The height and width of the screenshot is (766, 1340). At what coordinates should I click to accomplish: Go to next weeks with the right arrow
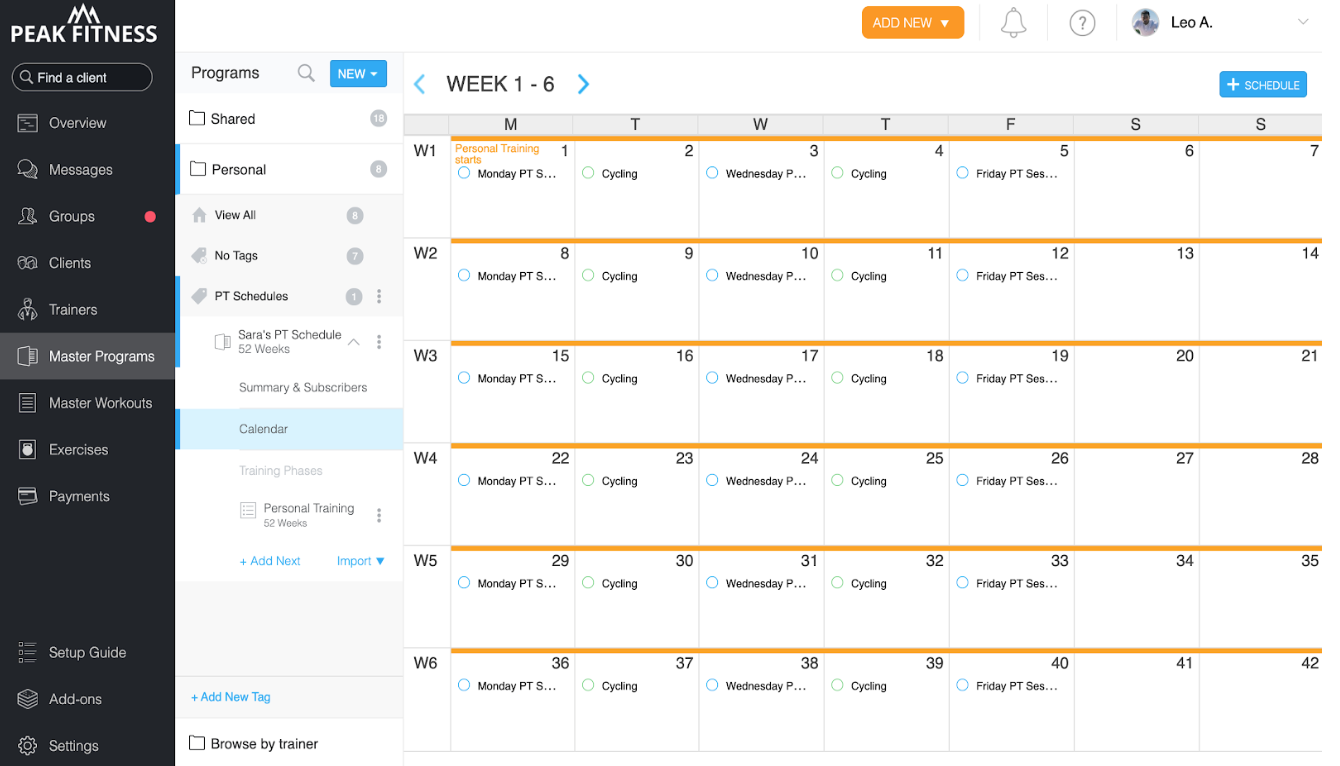[x=584, y=84]
